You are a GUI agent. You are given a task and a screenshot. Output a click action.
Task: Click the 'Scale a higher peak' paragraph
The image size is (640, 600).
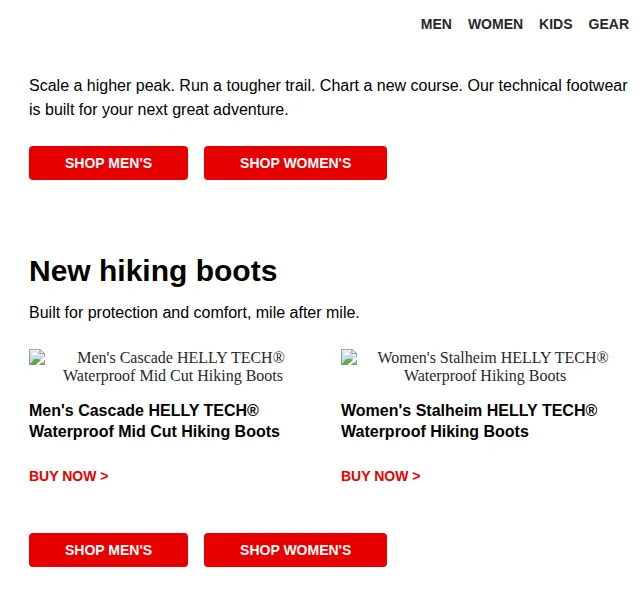point(328,98)
